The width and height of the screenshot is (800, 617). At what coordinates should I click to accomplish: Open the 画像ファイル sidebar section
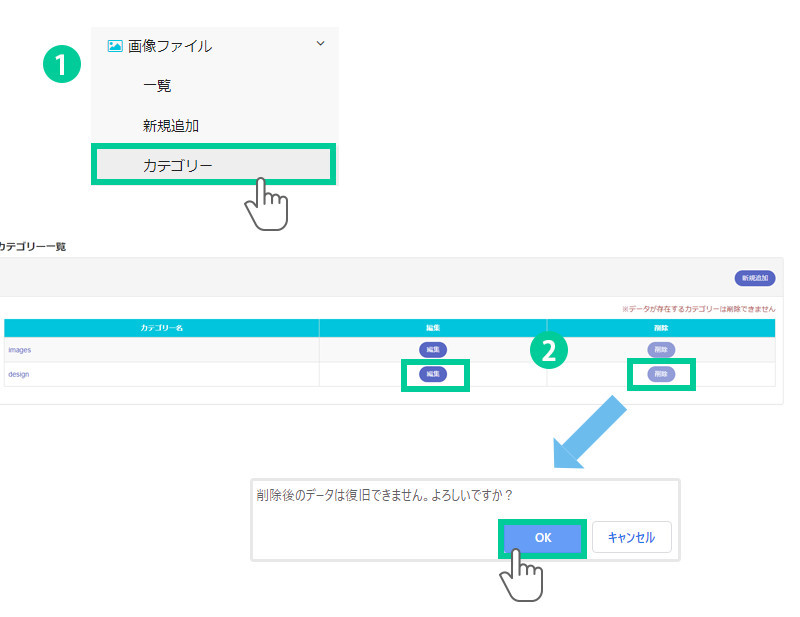pos(170,45)
